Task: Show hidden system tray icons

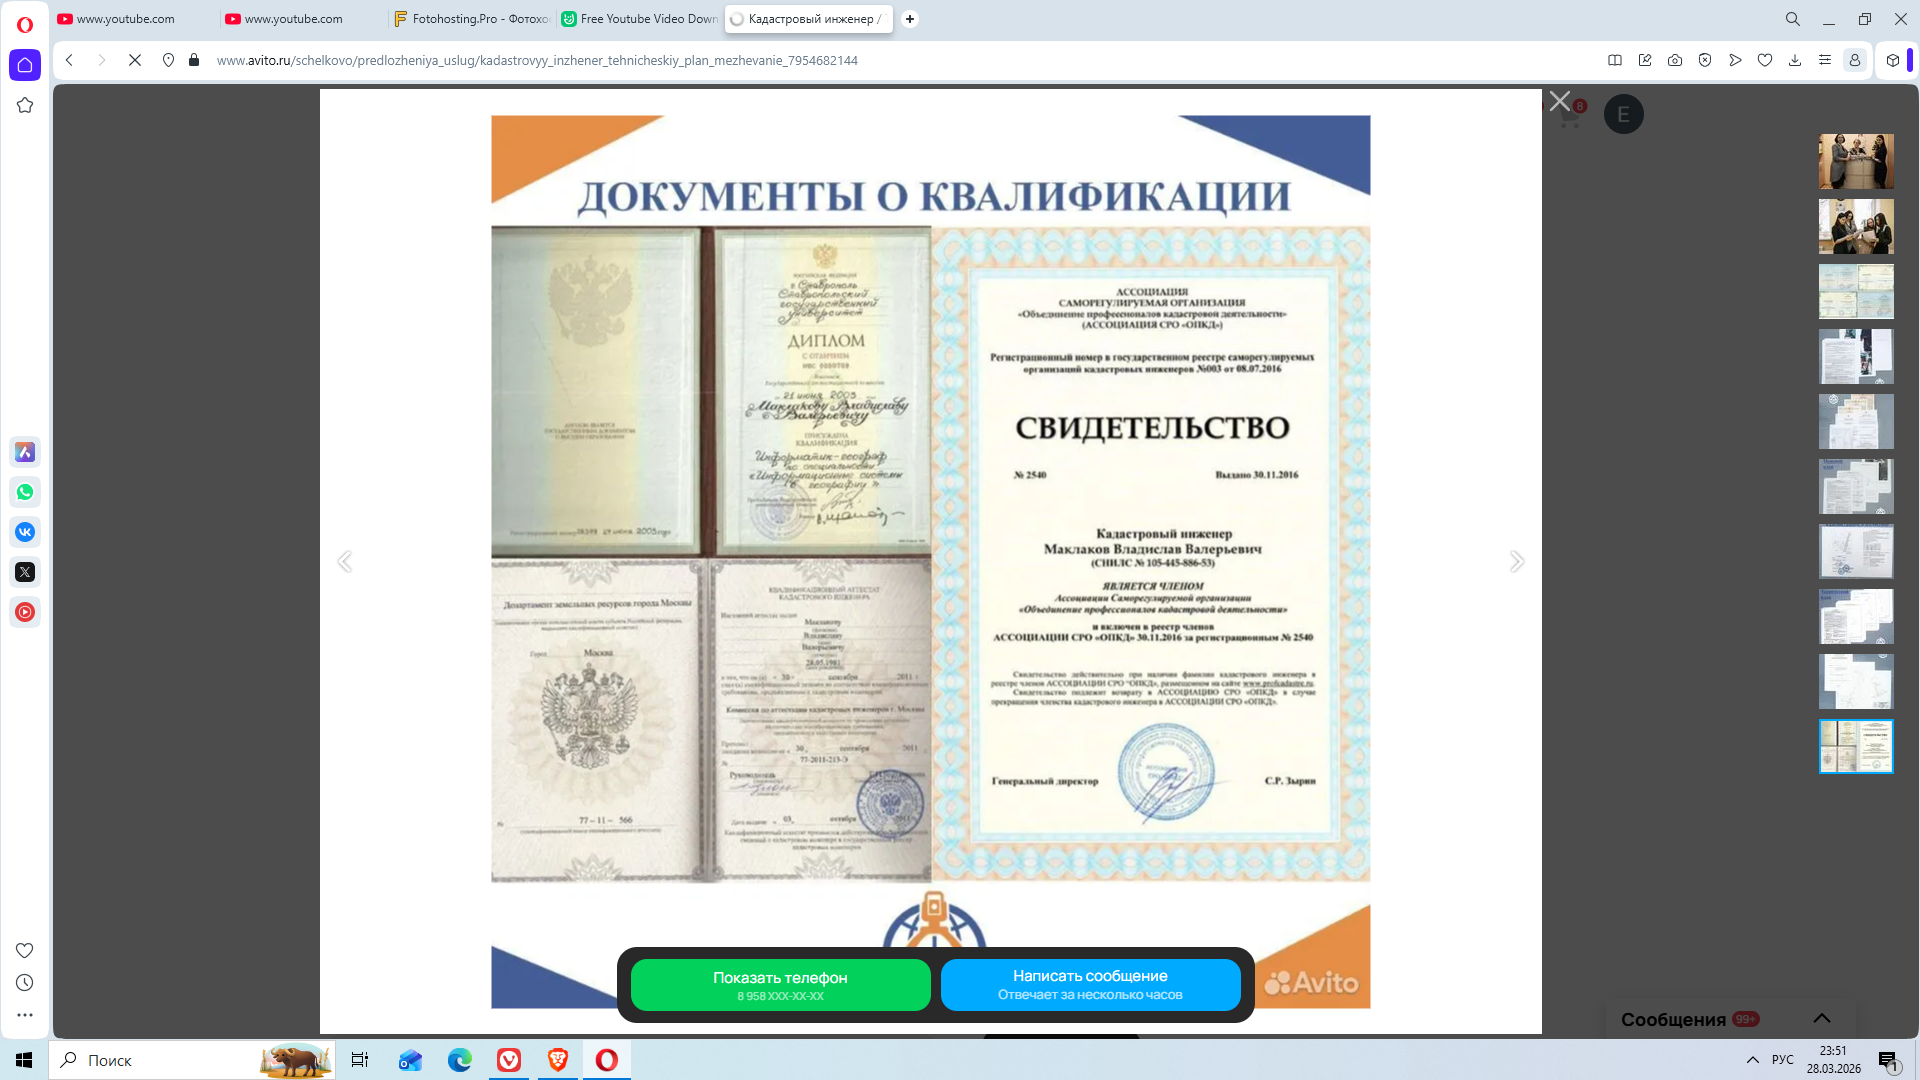Action: tap(1753, 1060)
